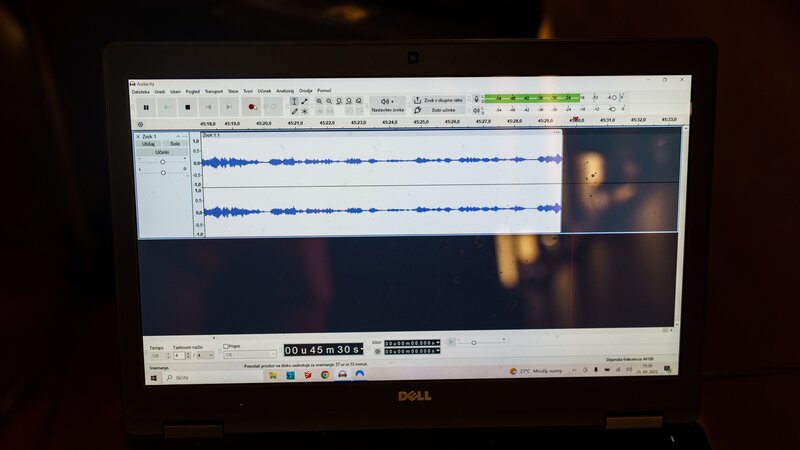Adjust the Zvok 1 gain slider knob
800x450 pixels.
pos(162,162)
